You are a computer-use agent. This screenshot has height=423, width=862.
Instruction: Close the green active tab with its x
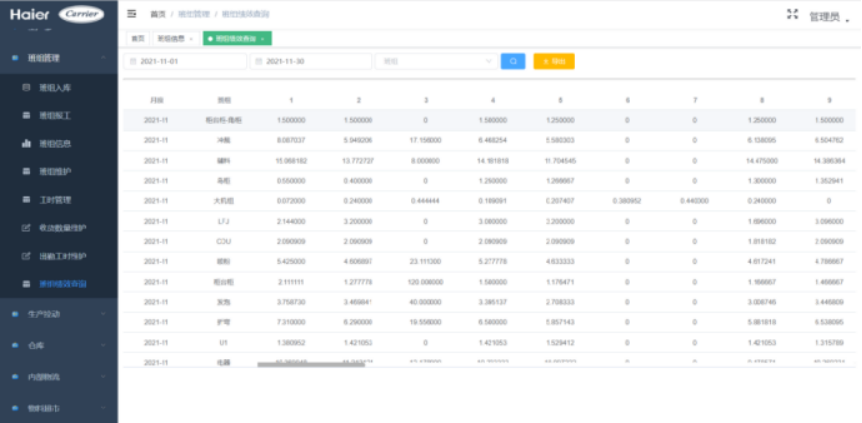[x=262, y=38]
